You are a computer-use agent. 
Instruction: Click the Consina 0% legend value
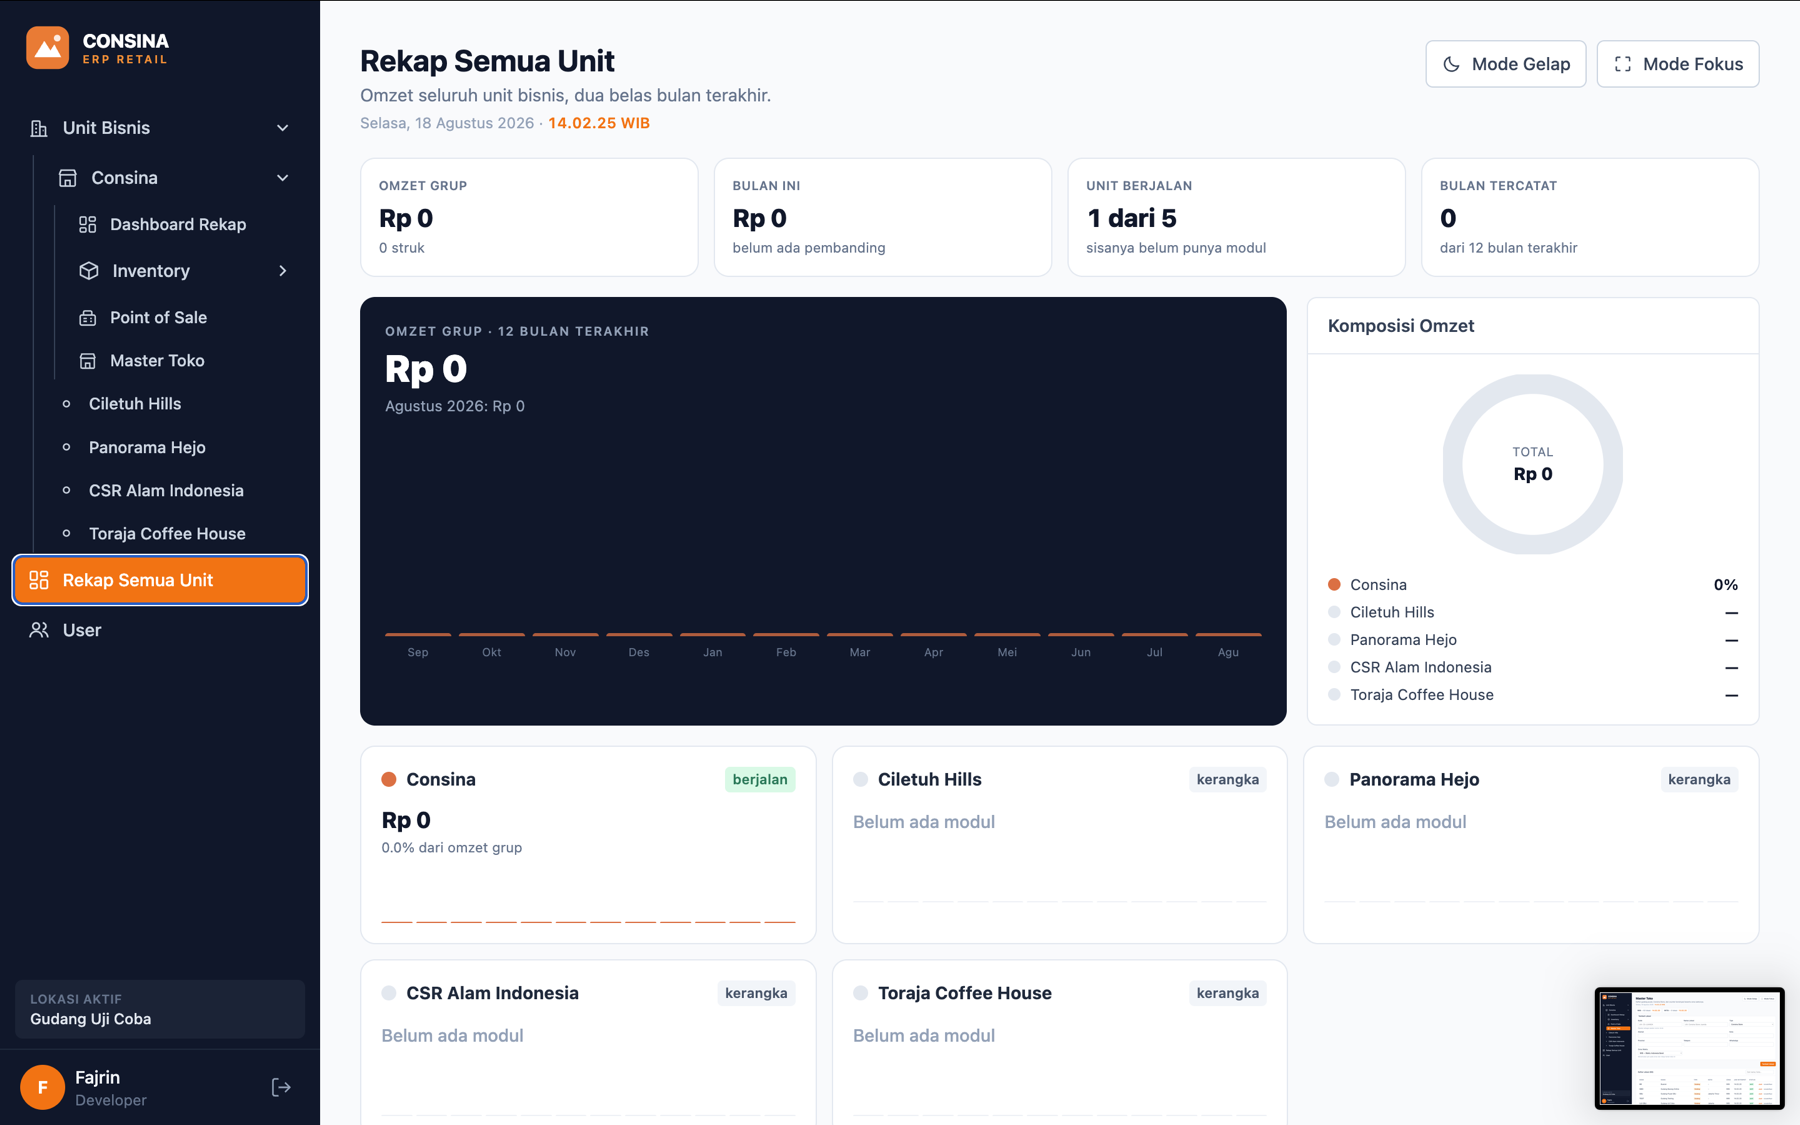pos(1726,585)
